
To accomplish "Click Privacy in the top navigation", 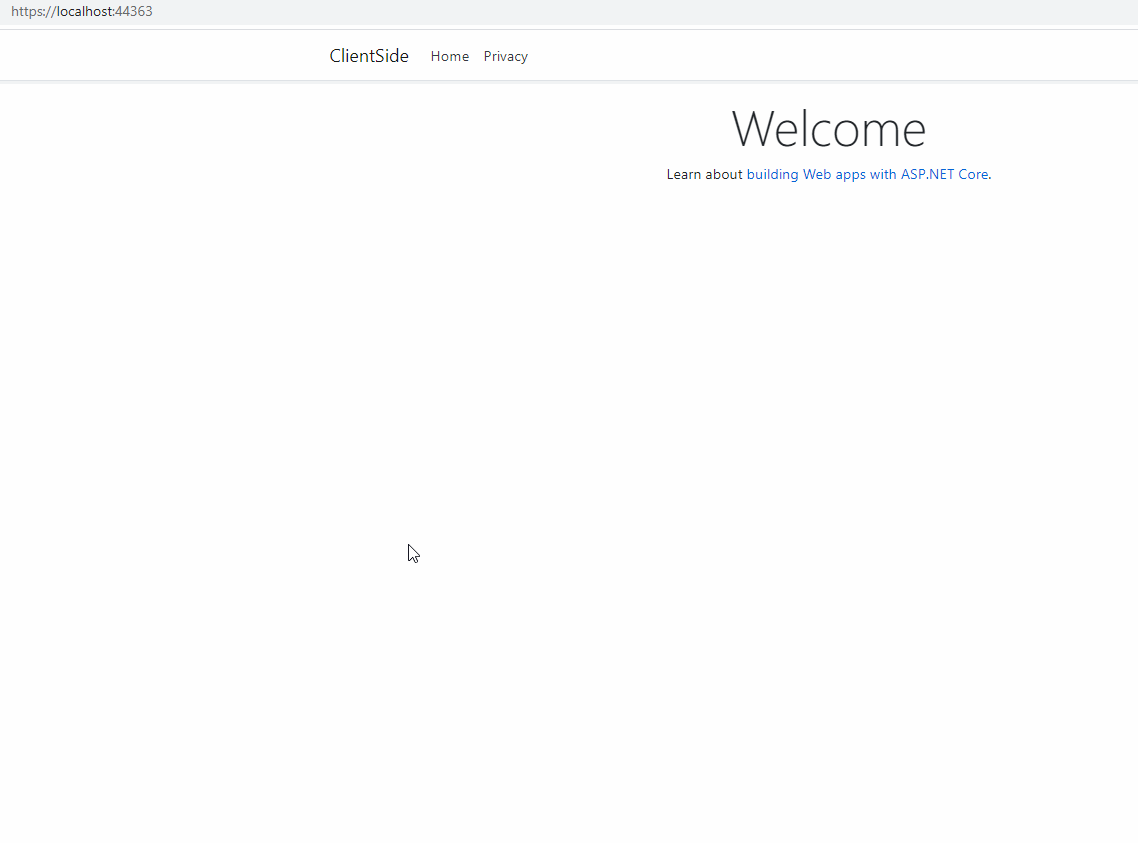I will point(505,56).
